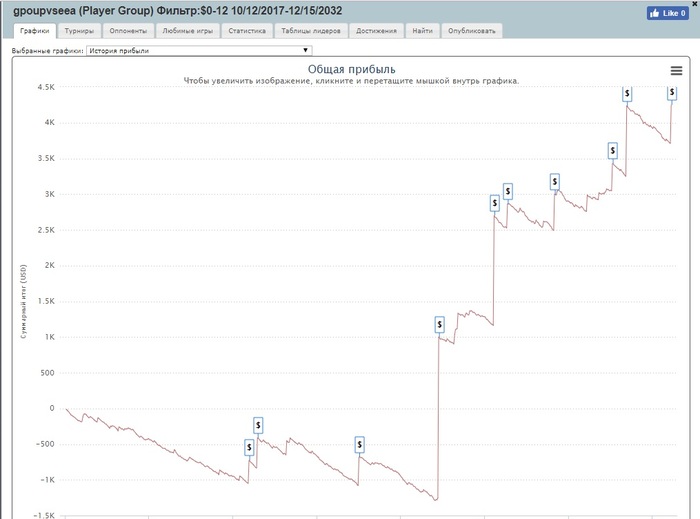This screenshot has height=519, width=700.
Task: Switch to the Графики tab
Action: (x=35, y=31)
